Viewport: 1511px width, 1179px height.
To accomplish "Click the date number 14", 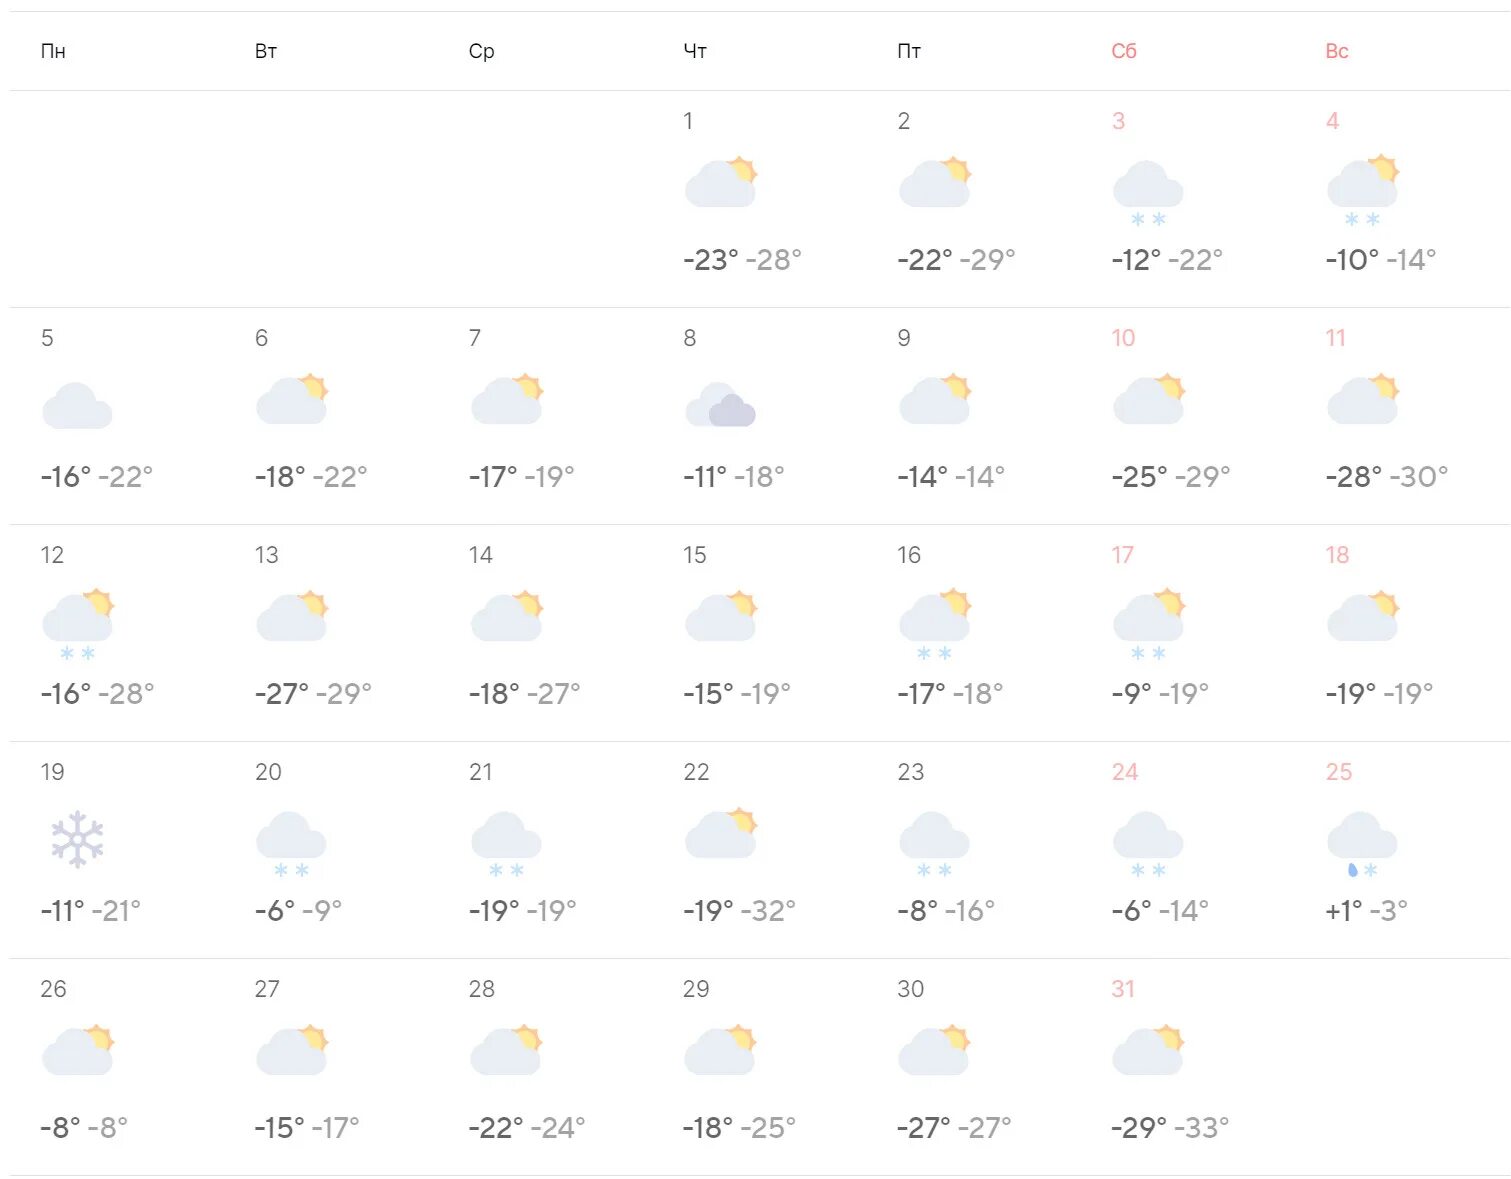I will [481, 555].
